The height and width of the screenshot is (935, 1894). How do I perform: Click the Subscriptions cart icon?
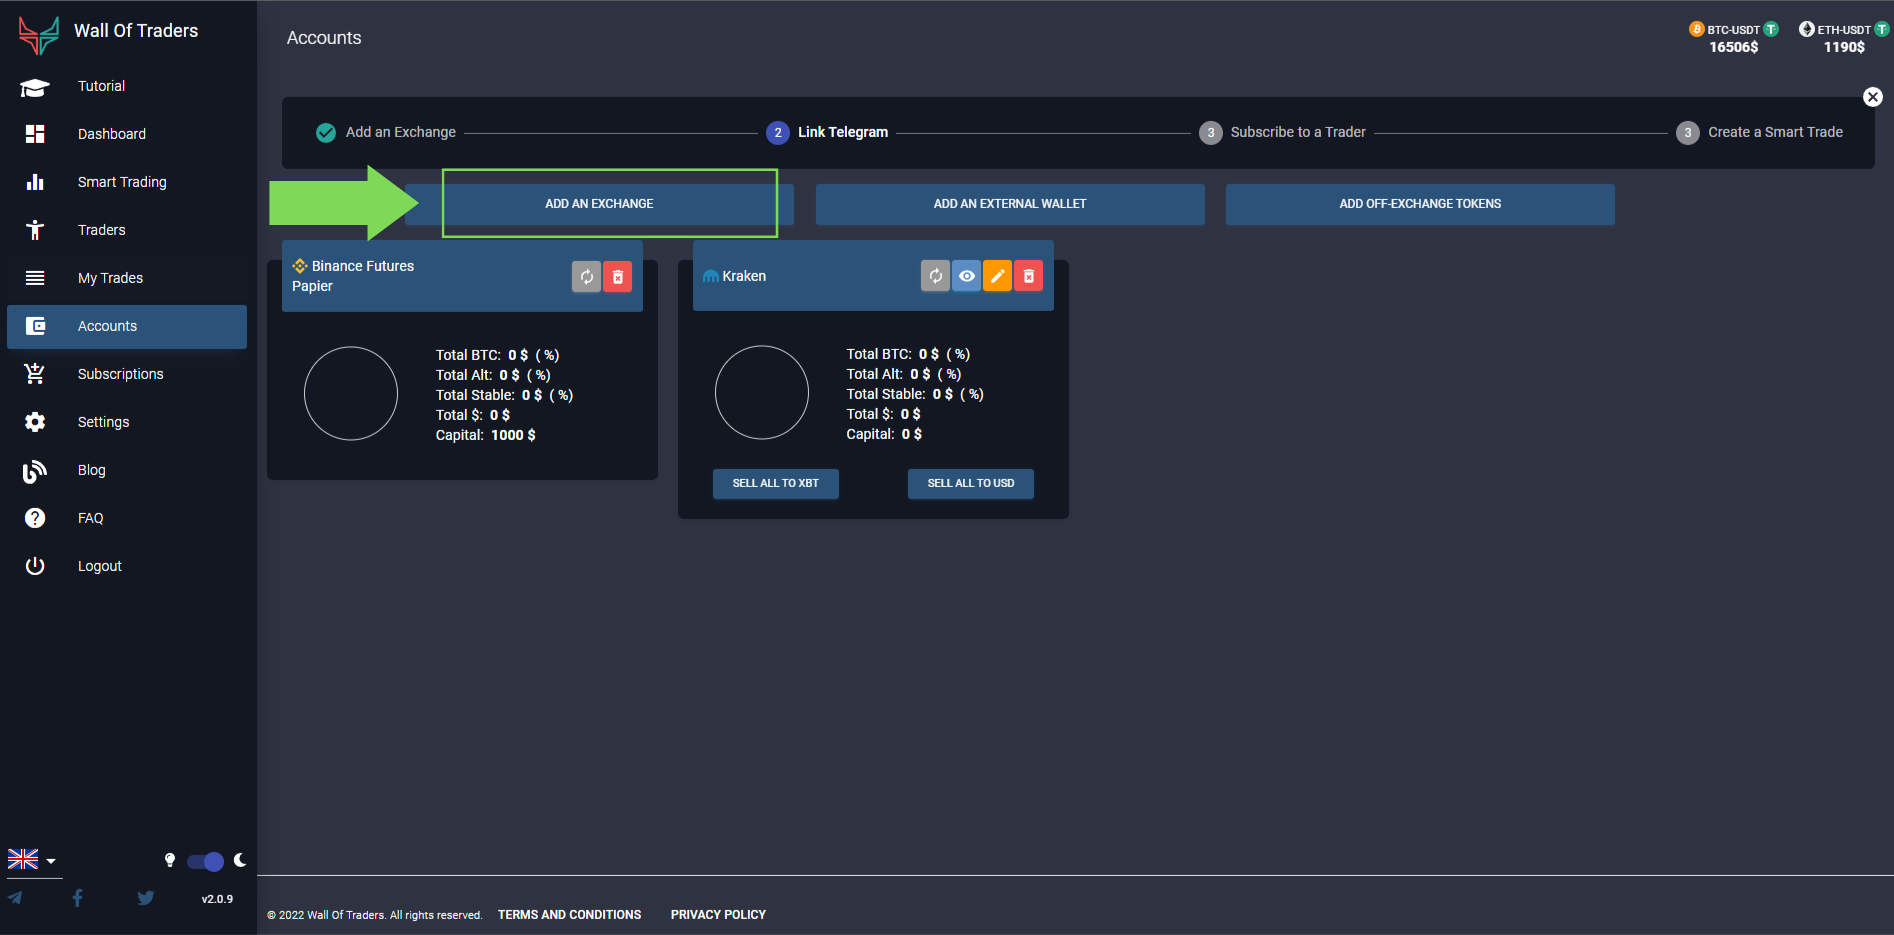click(35, 374)
